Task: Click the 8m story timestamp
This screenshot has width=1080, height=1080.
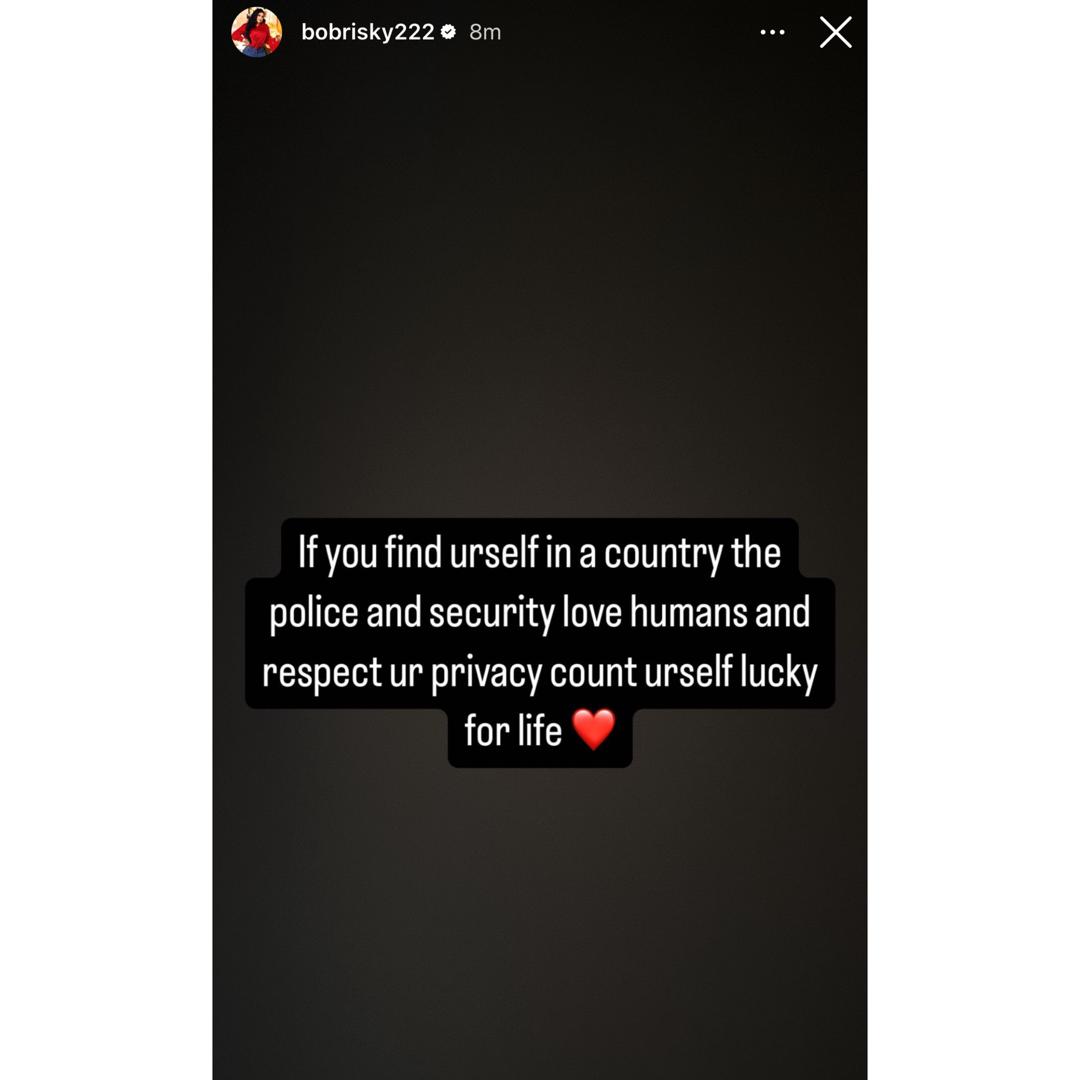Action: [485, 32]
